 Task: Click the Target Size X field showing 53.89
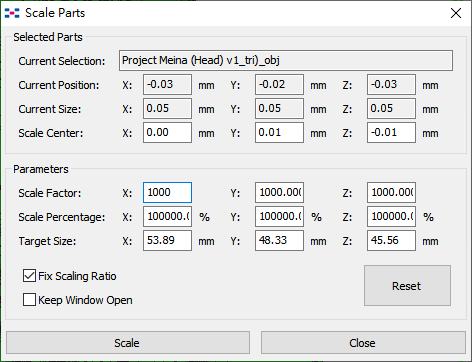pos(167,241)
